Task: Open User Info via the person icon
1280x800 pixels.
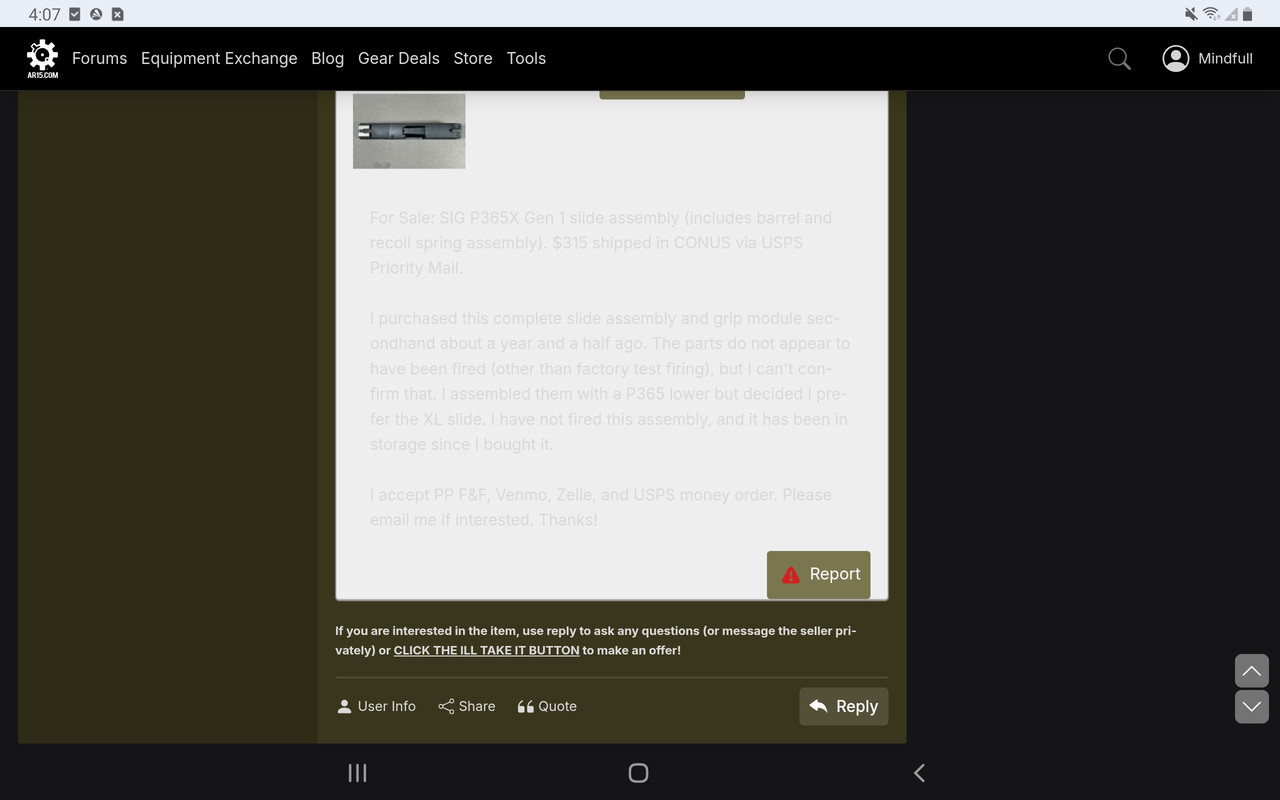Action: 344,706
